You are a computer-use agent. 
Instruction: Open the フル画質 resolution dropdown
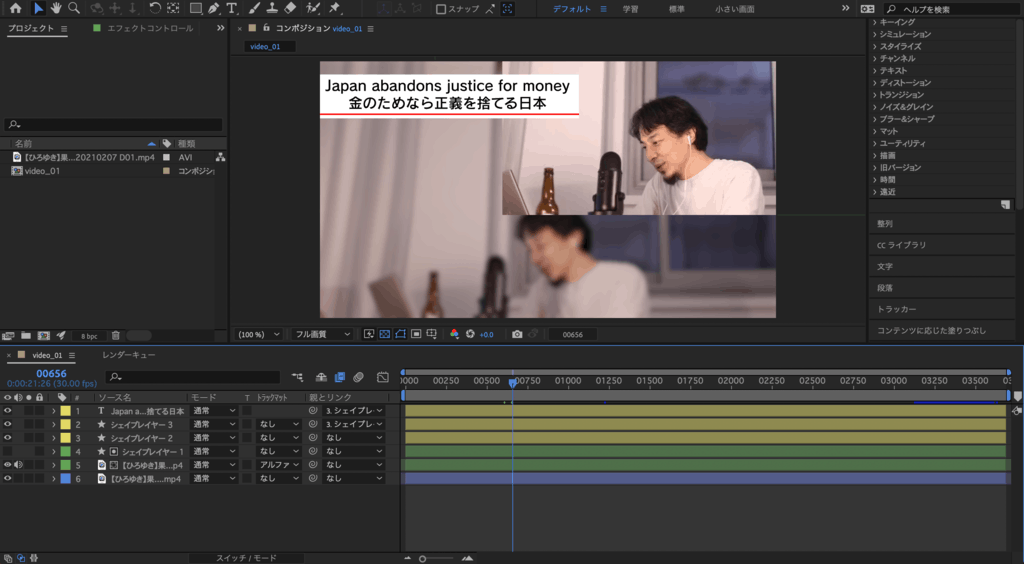click(x=322, y=334)
